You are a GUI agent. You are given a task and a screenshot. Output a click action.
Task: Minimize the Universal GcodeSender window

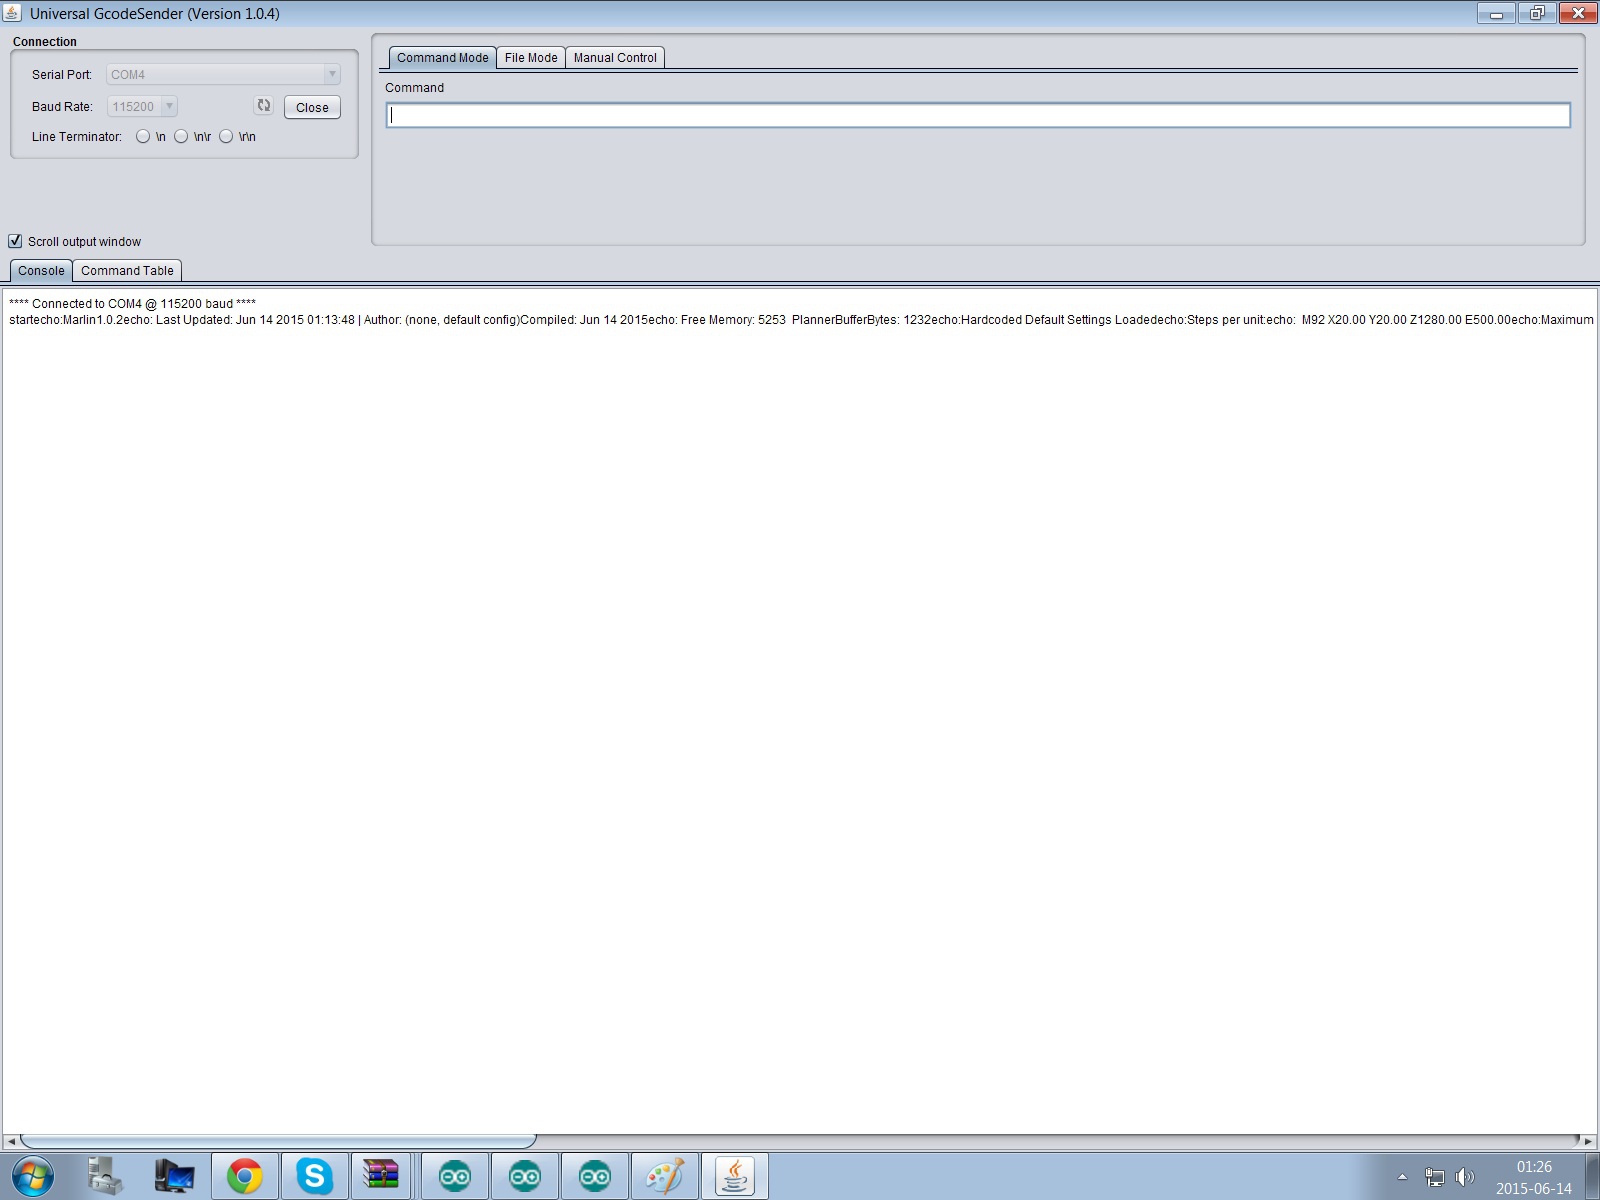tap(1496, 13)
